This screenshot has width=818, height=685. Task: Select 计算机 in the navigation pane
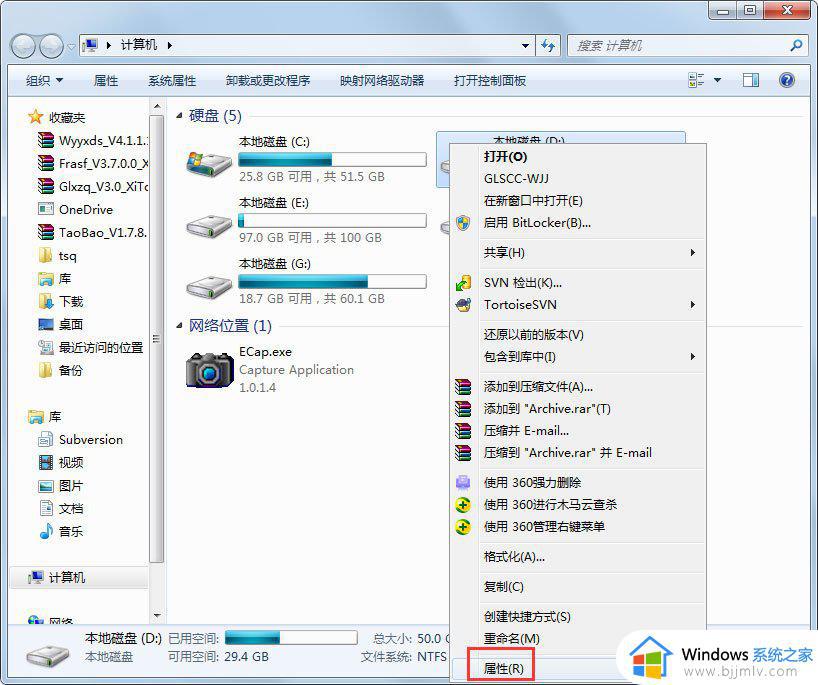pos(78,578)
